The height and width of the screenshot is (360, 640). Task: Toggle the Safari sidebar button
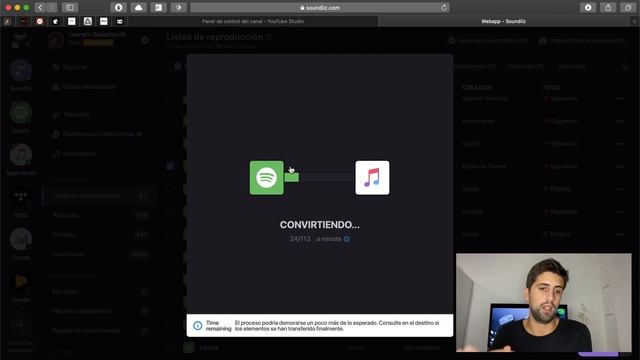(70, 7)
